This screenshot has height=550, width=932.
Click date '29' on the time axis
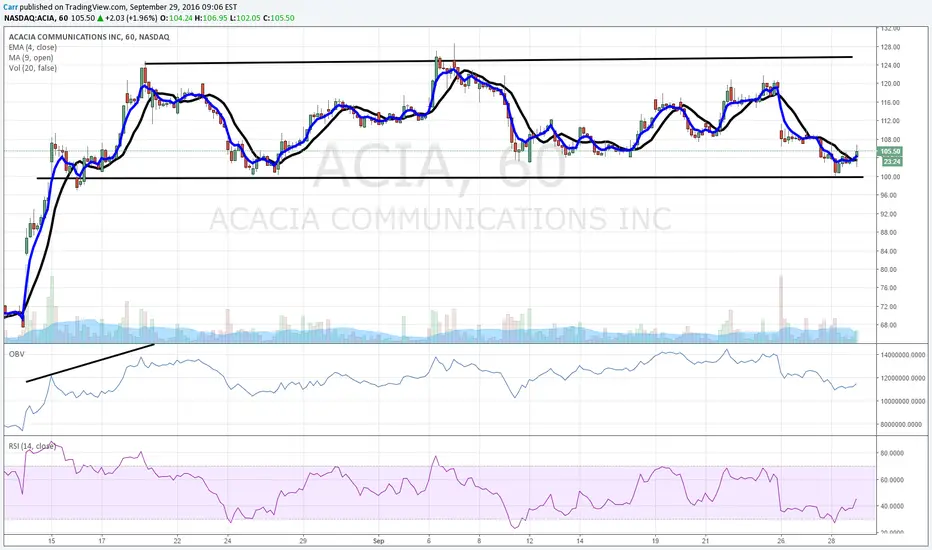coord(303,541)
